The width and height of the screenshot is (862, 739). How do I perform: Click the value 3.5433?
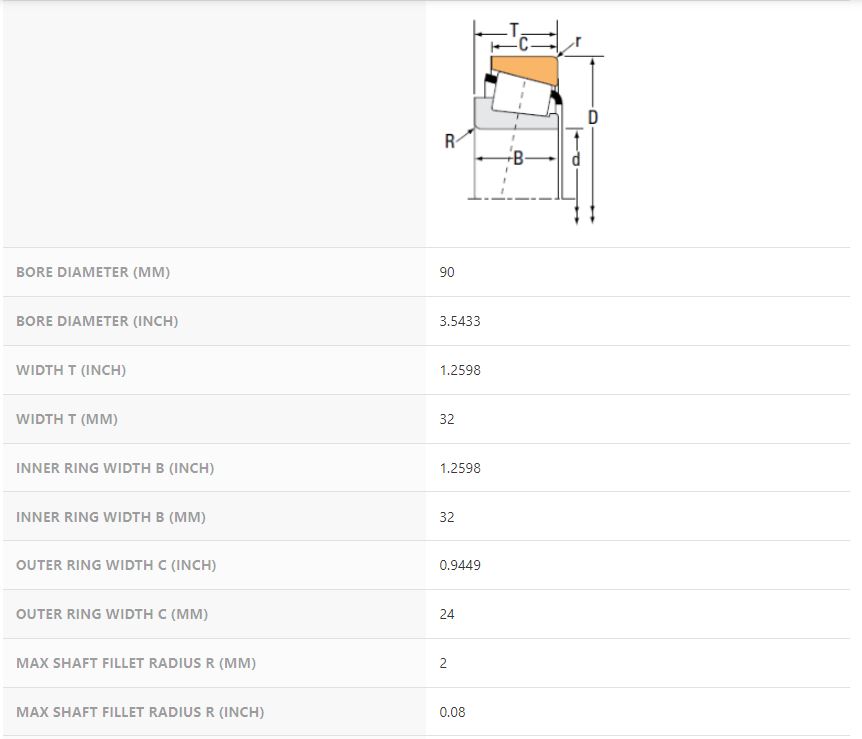click(460, 321)
